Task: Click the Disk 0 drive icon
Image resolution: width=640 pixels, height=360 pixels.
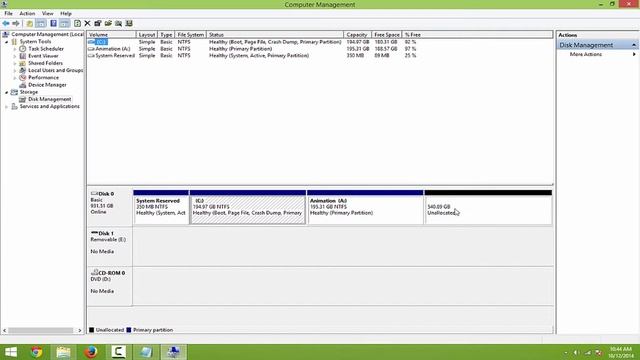Action: point(94,193)
